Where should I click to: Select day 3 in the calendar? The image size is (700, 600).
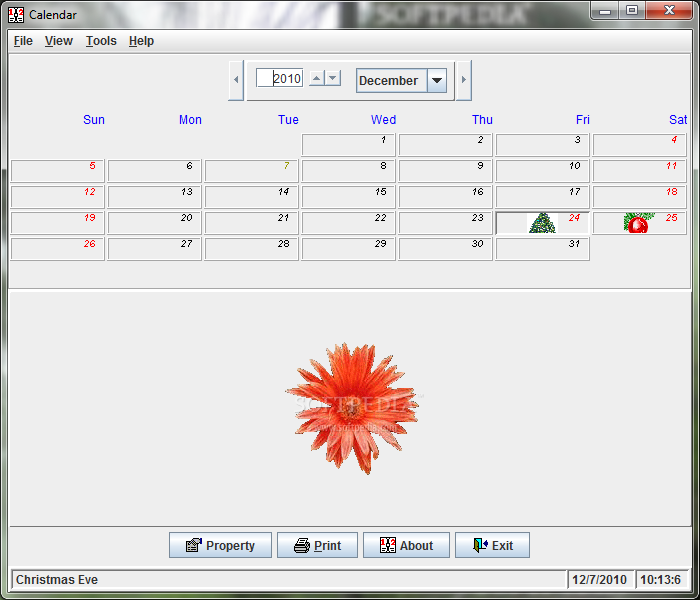coord(542,145)
